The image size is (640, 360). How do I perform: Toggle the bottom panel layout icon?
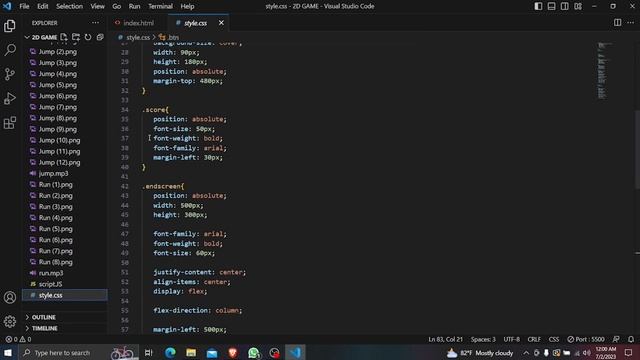(x=551, y=6)
